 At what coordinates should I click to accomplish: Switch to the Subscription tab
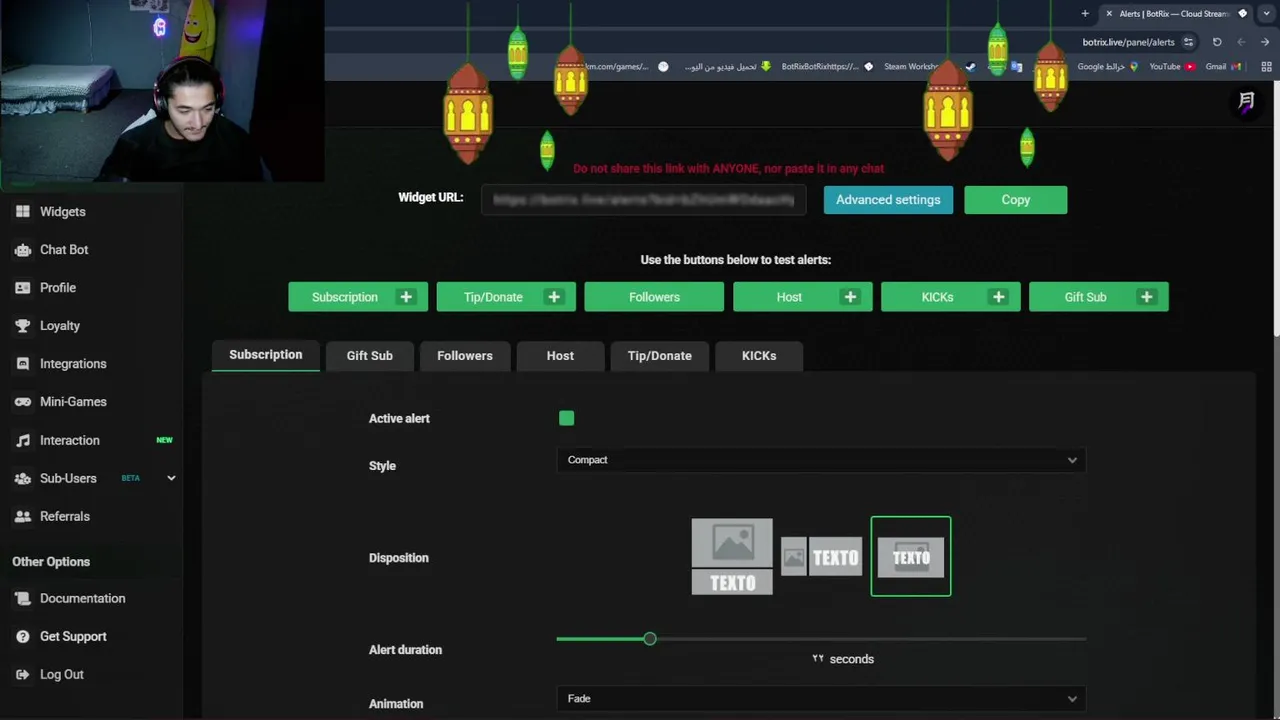click(266, 355)
